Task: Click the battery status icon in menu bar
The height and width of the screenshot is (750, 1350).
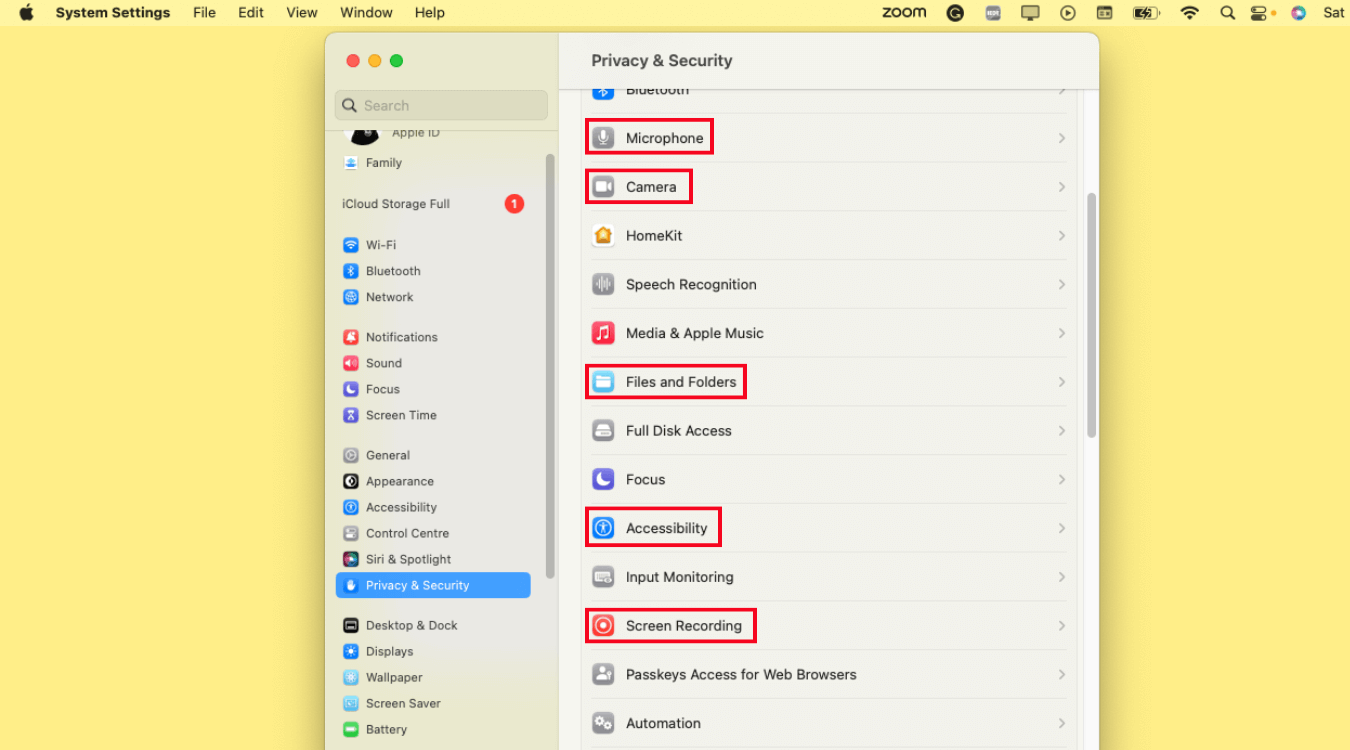Action: click(x=1146, y=13)
